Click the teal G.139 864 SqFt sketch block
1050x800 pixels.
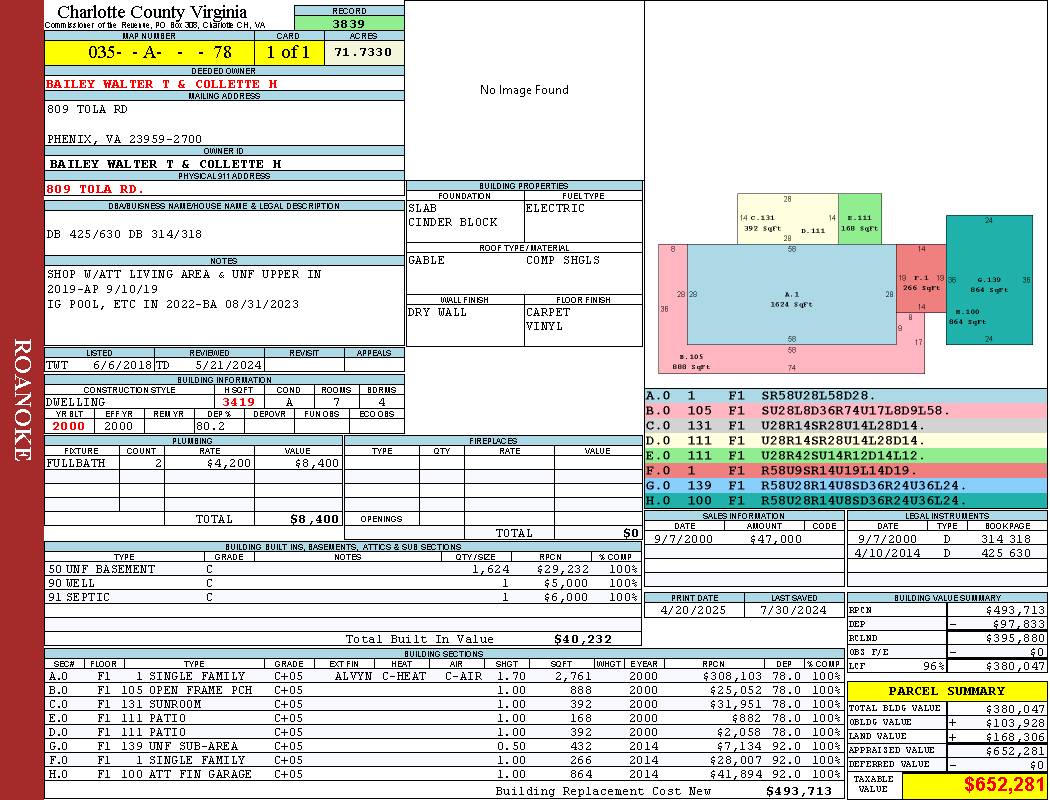(x=989, y=280)
